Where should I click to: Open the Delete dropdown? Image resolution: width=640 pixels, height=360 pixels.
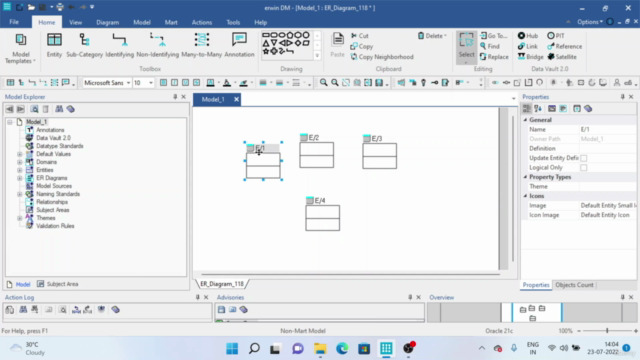pyautogui.click(x=432, y=36)
